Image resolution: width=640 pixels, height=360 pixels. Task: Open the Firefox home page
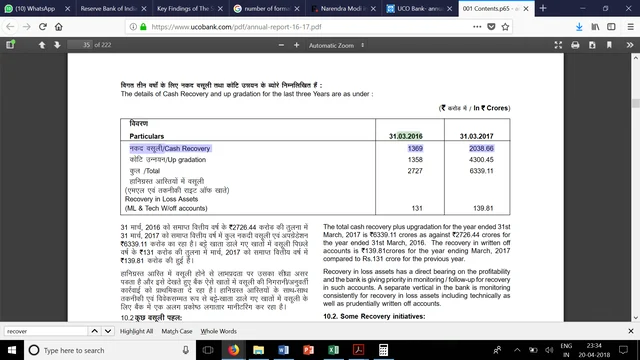[x=59, y=27]
